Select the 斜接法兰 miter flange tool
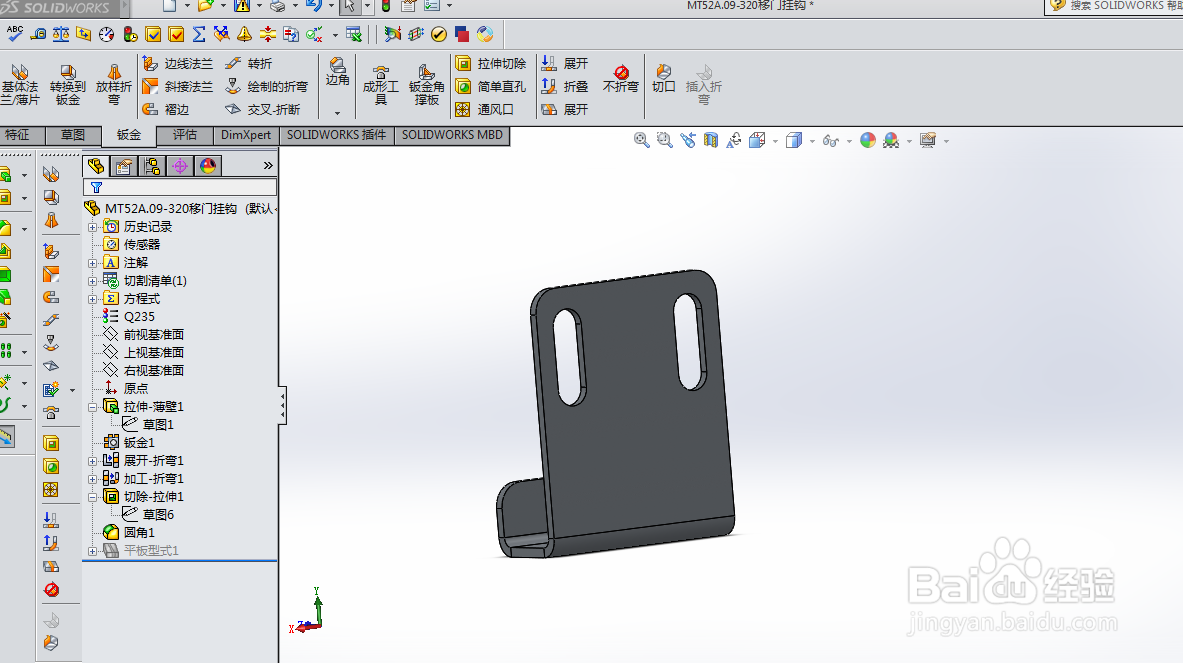1183x663 pixels. coord(178,87)
